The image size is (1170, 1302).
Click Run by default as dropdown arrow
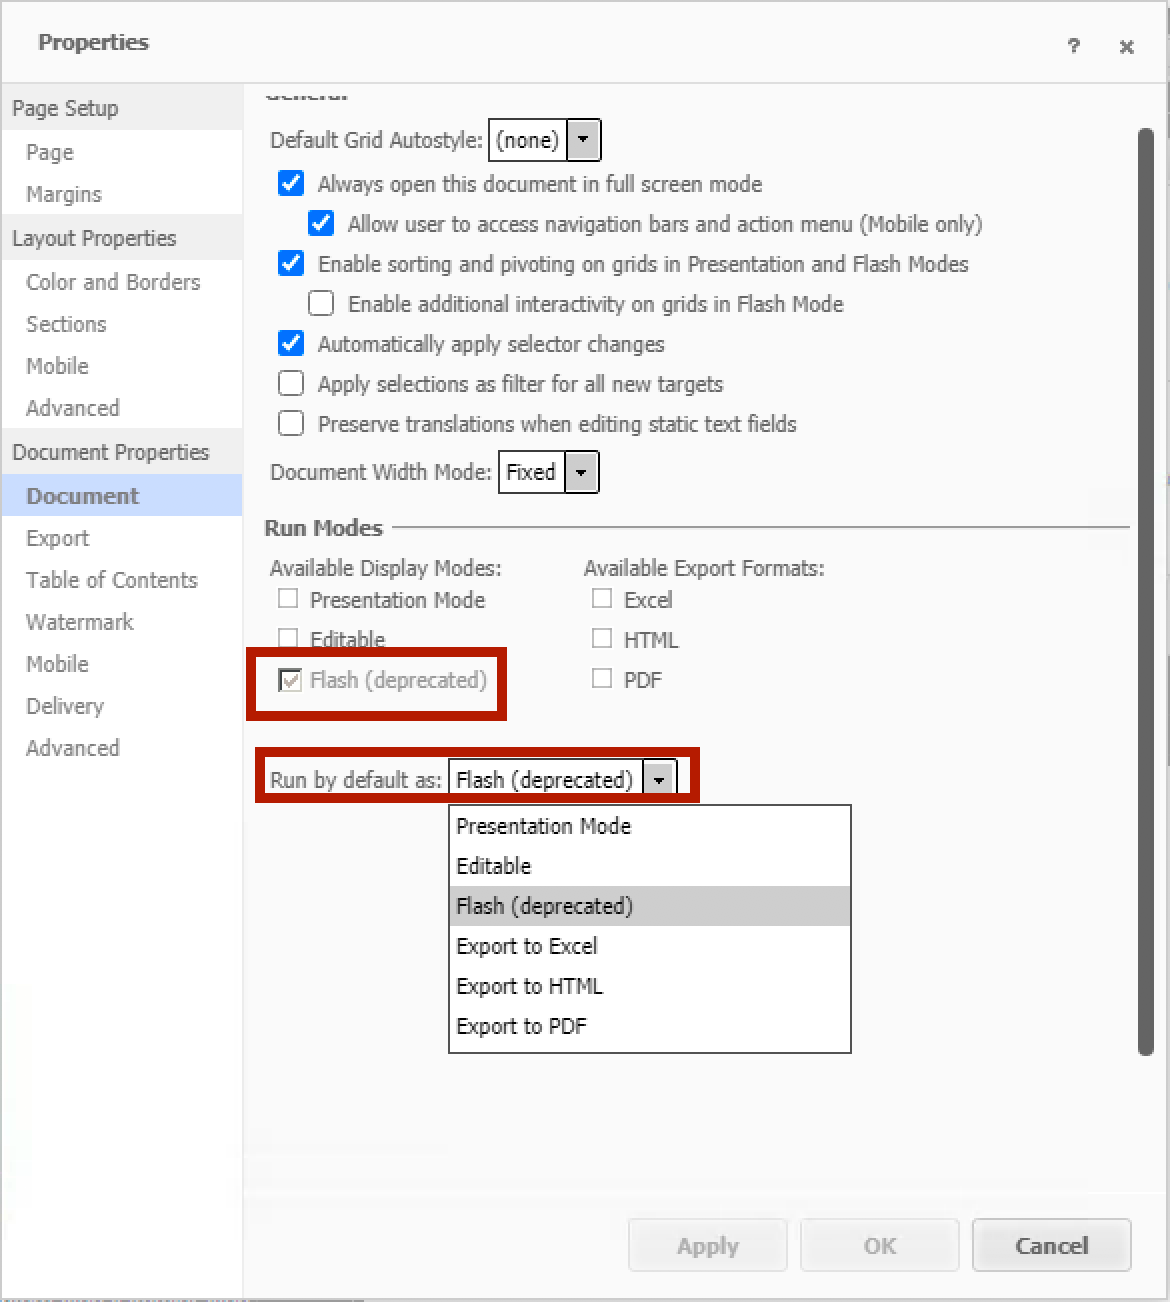pos(659,780)
